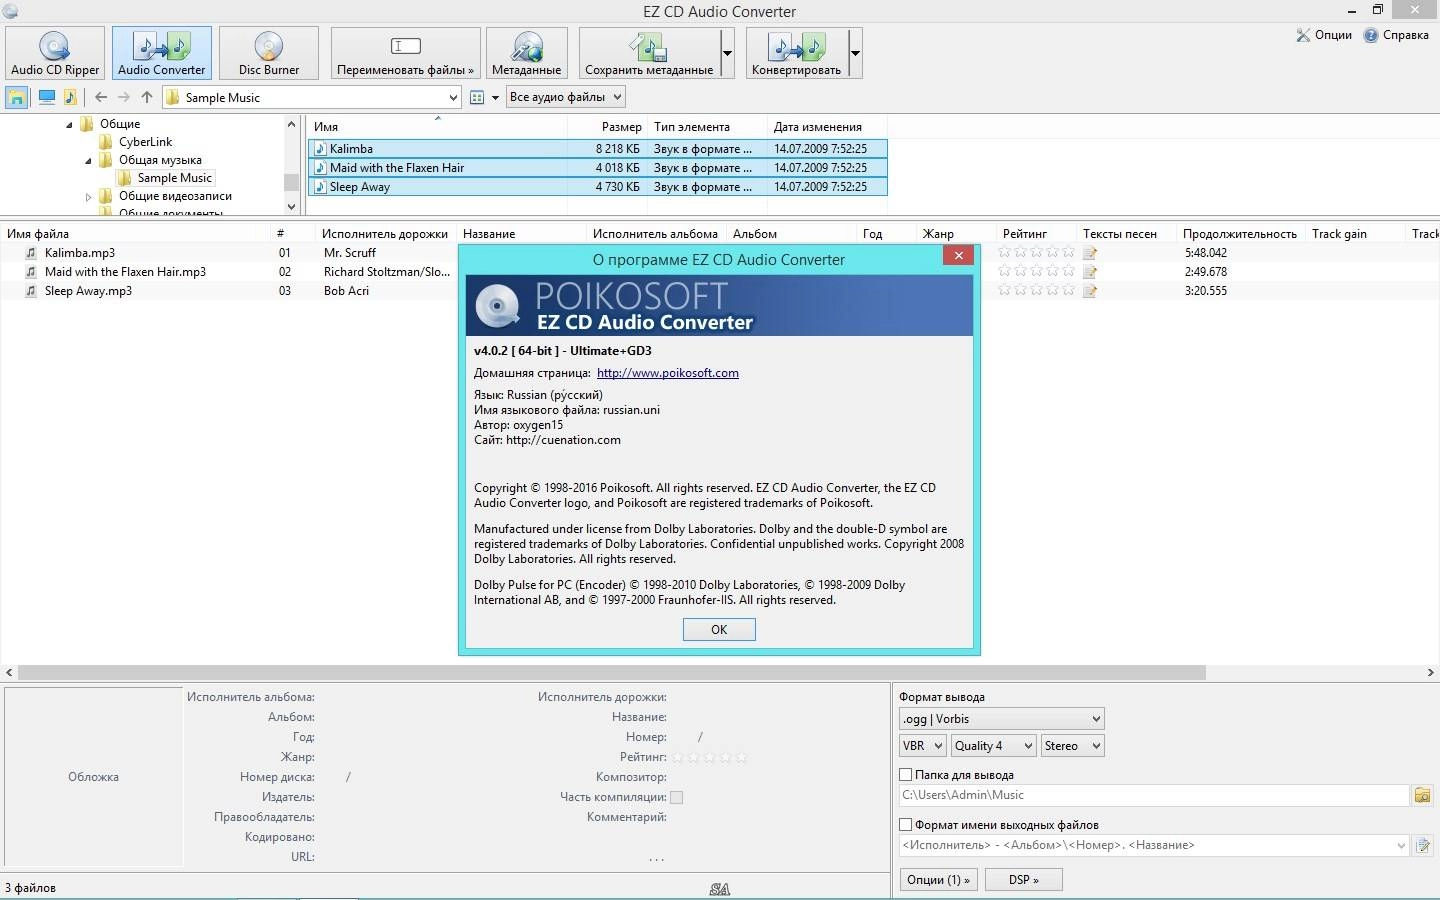Screen dimensions: 1440x900
Task: Enable Формат имени выходных файлов checkbox
Action: coord(906,825)
